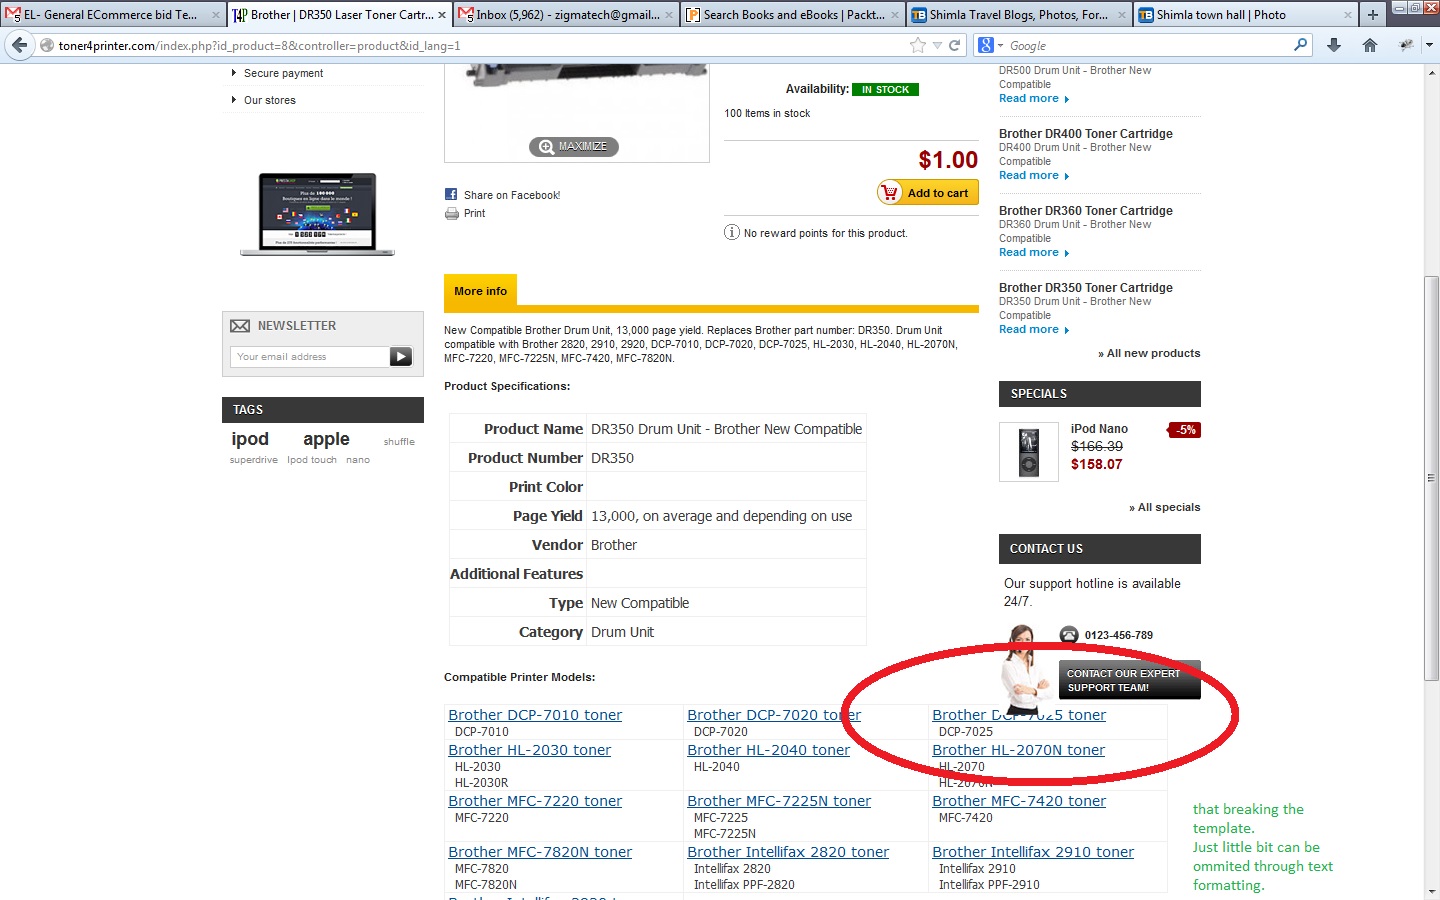Click Read more under DR350 Toner Cartridge
The width and height of the screenshot is (1440, 900).
(x=1034, y=329)
